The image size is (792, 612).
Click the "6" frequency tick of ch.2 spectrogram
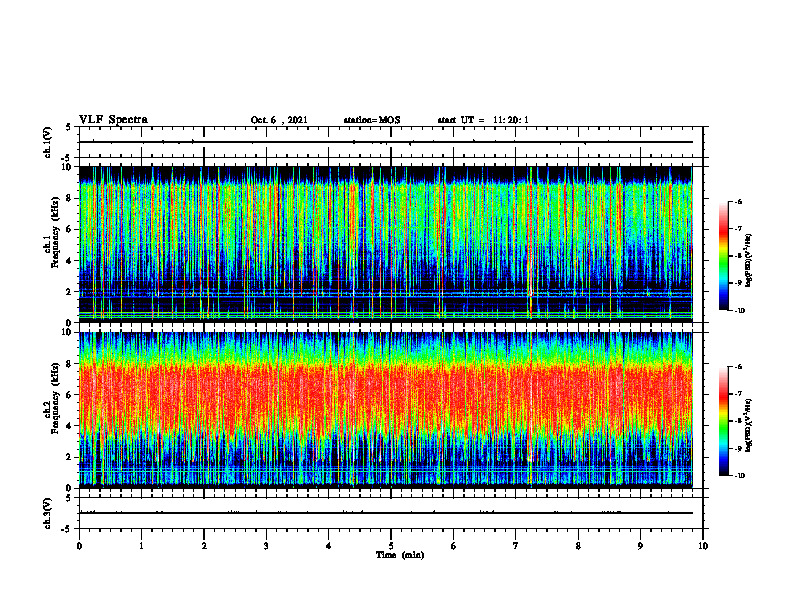pyautogui.click(x=70, y=395)
